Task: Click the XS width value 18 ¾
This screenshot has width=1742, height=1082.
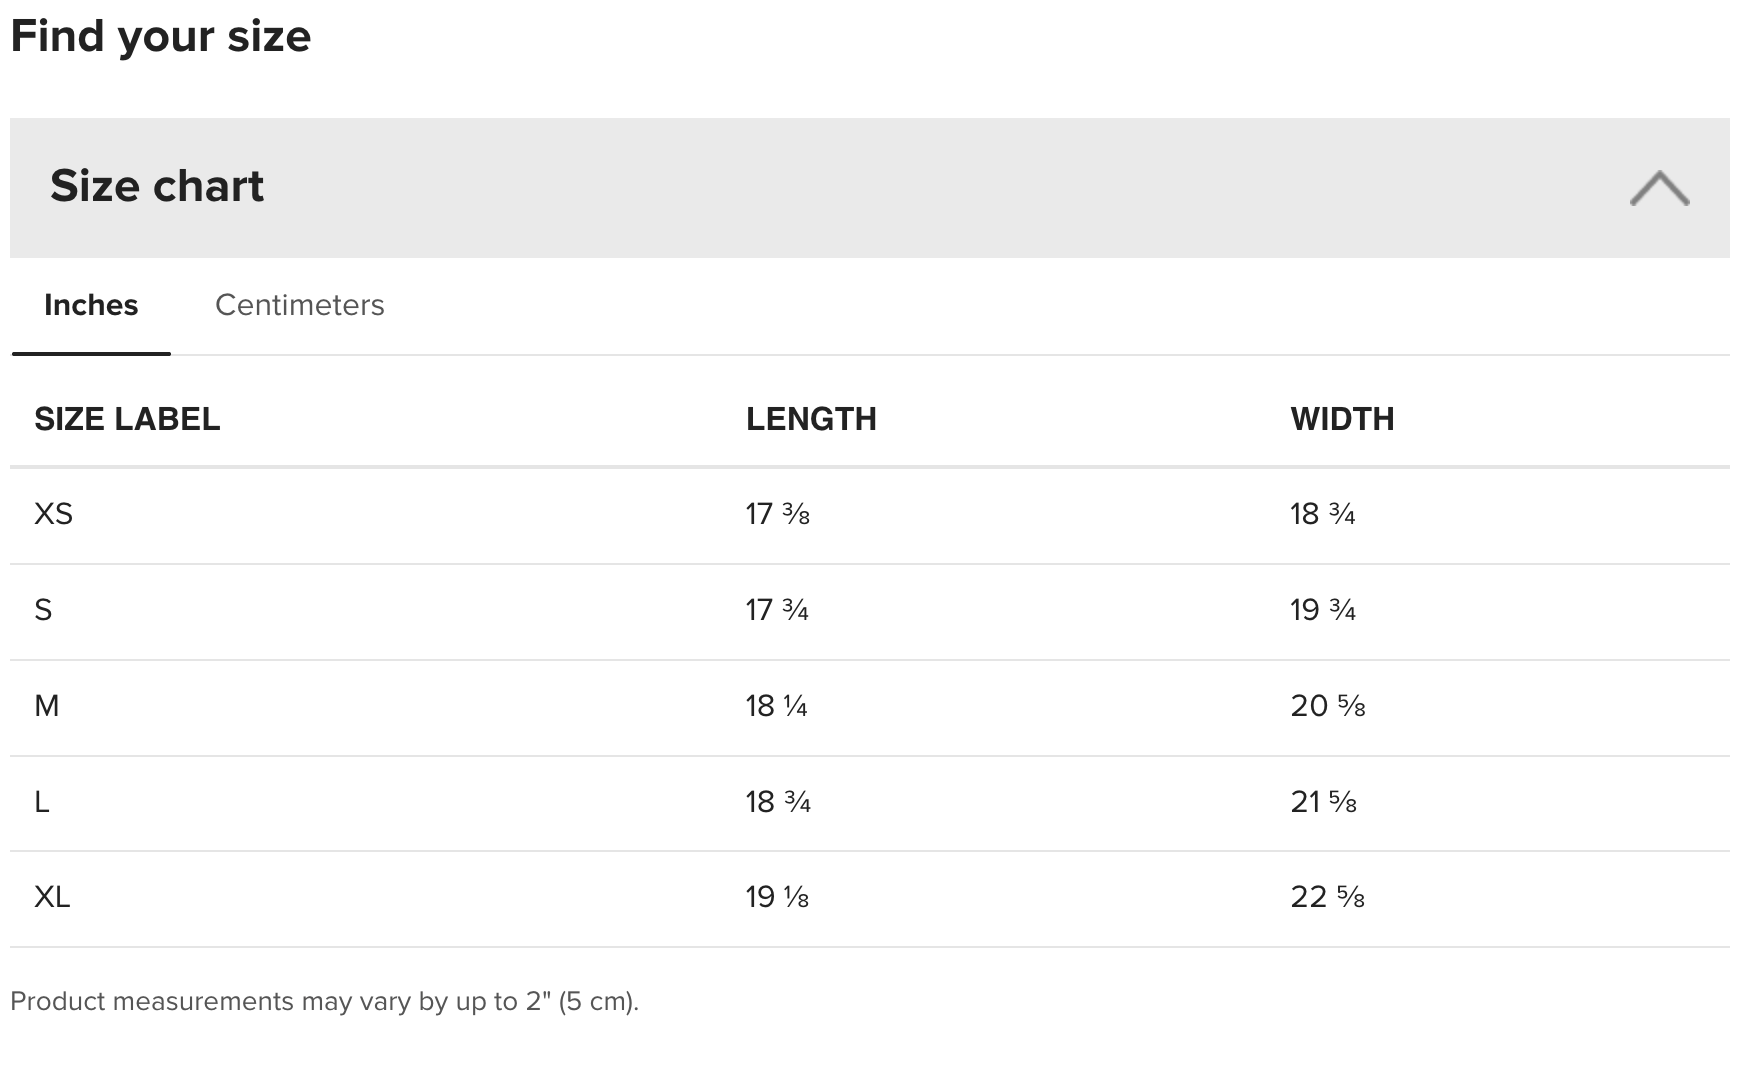Action: 1322,514
